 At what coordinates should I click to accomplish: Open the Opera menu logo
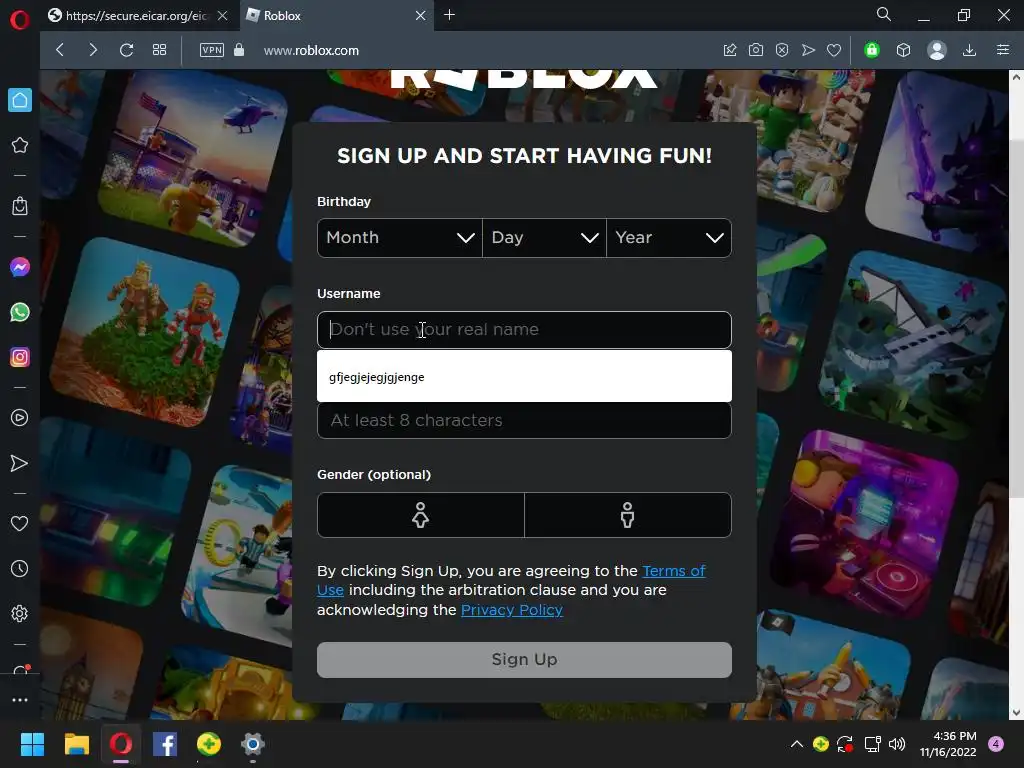[x=20, y=20]
